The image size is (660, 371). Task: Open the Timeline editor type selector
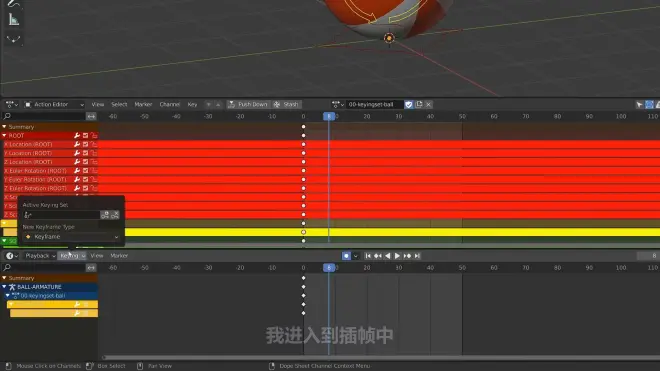(11, 256)
